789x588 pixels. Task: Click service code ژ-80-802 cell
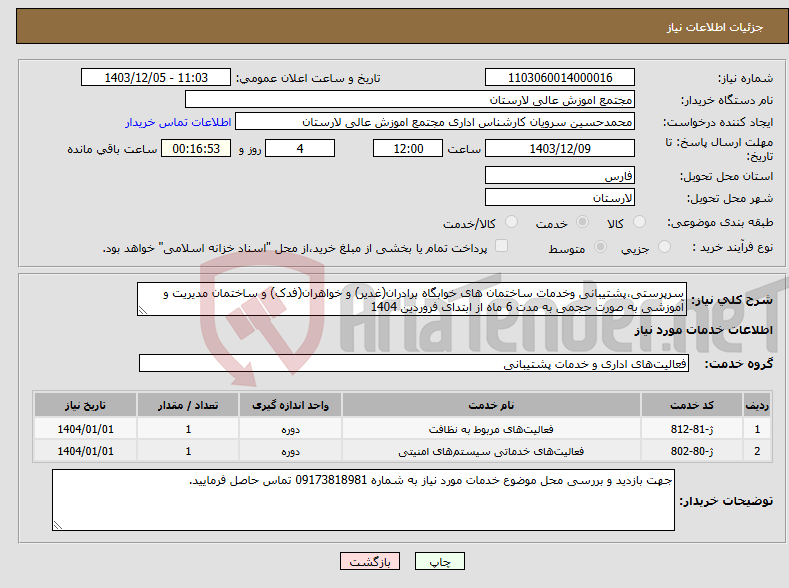click(692, 451)
